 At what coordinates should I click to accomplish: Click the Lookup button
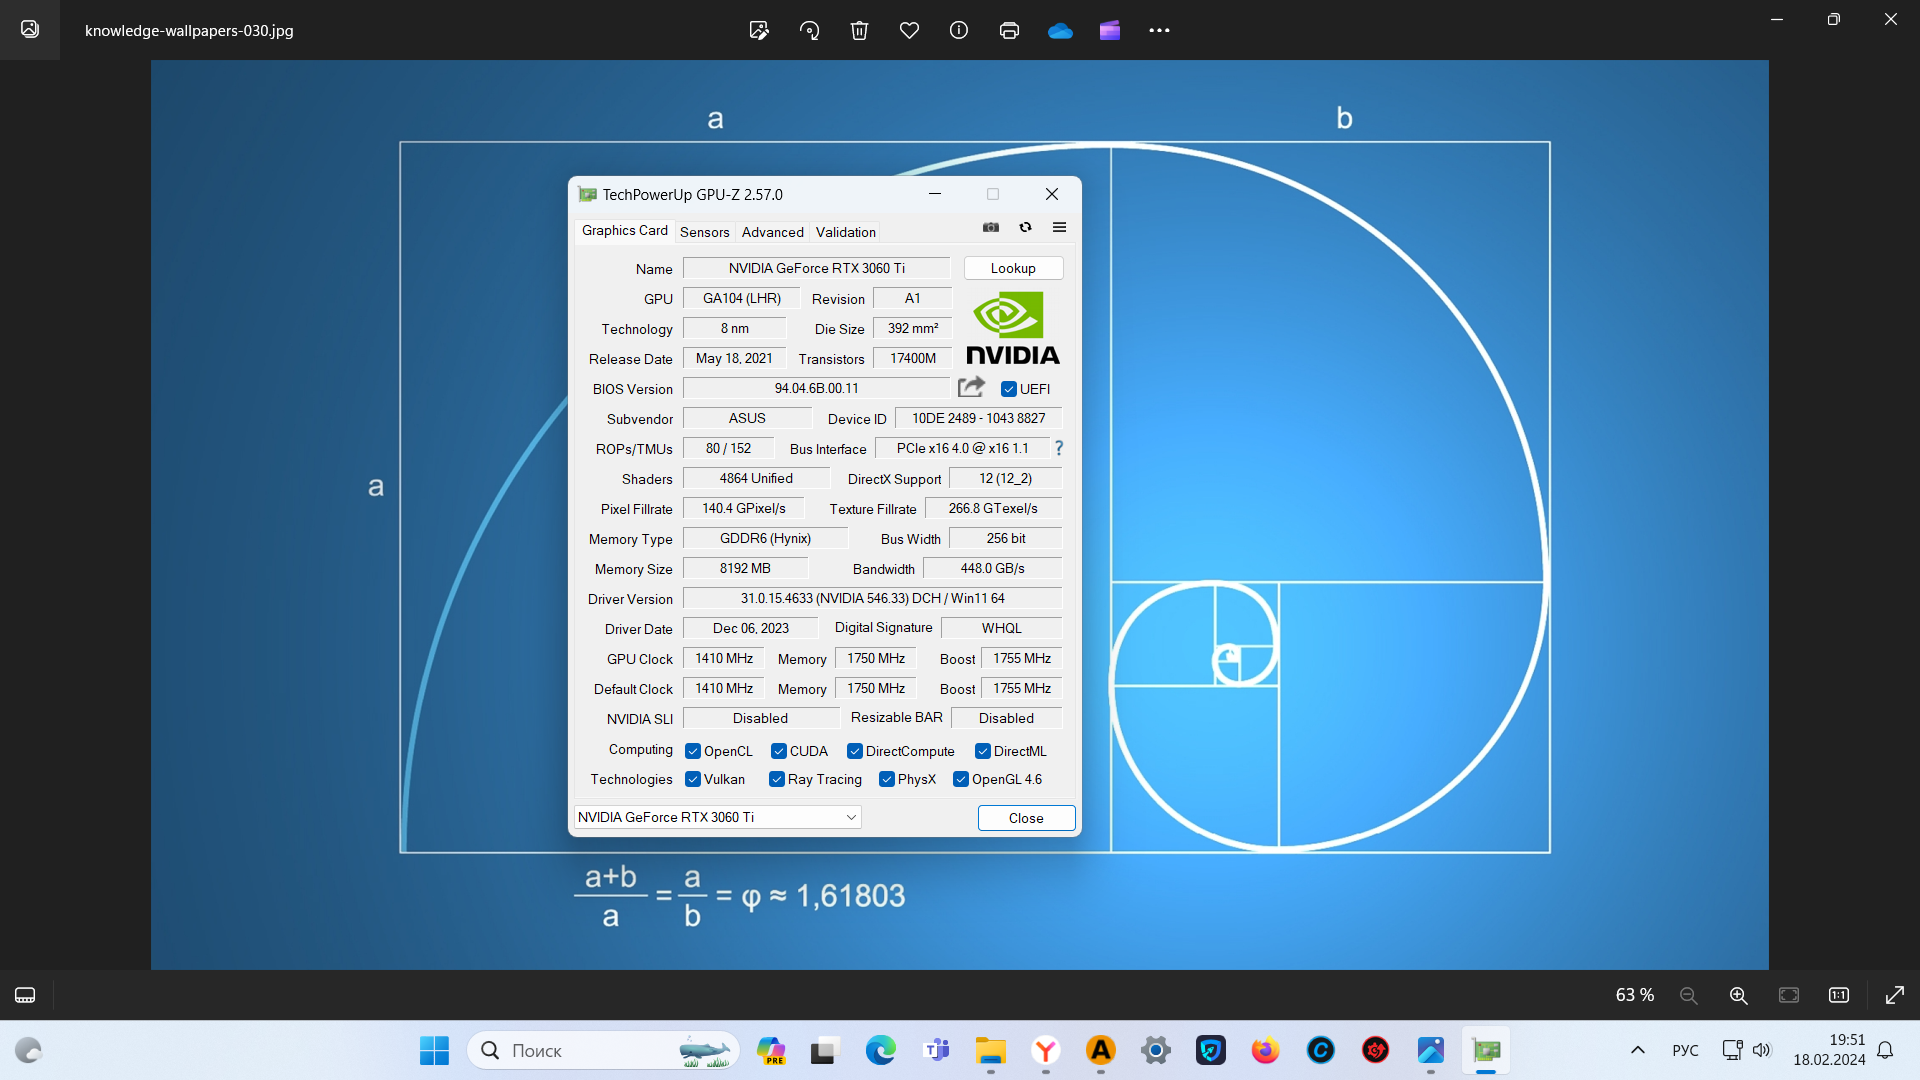point(1013,268)
